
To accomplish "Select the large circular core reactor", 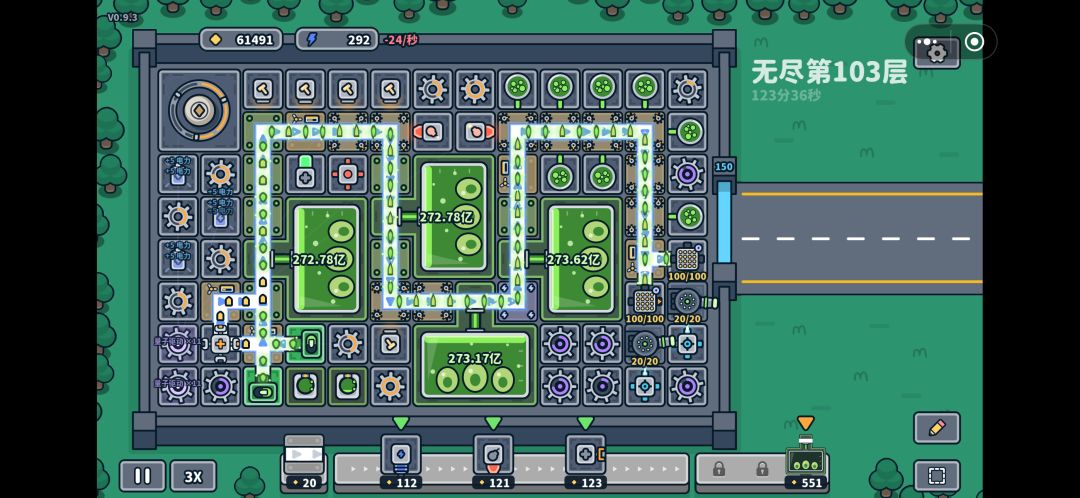I will click(x=199, y=110).
